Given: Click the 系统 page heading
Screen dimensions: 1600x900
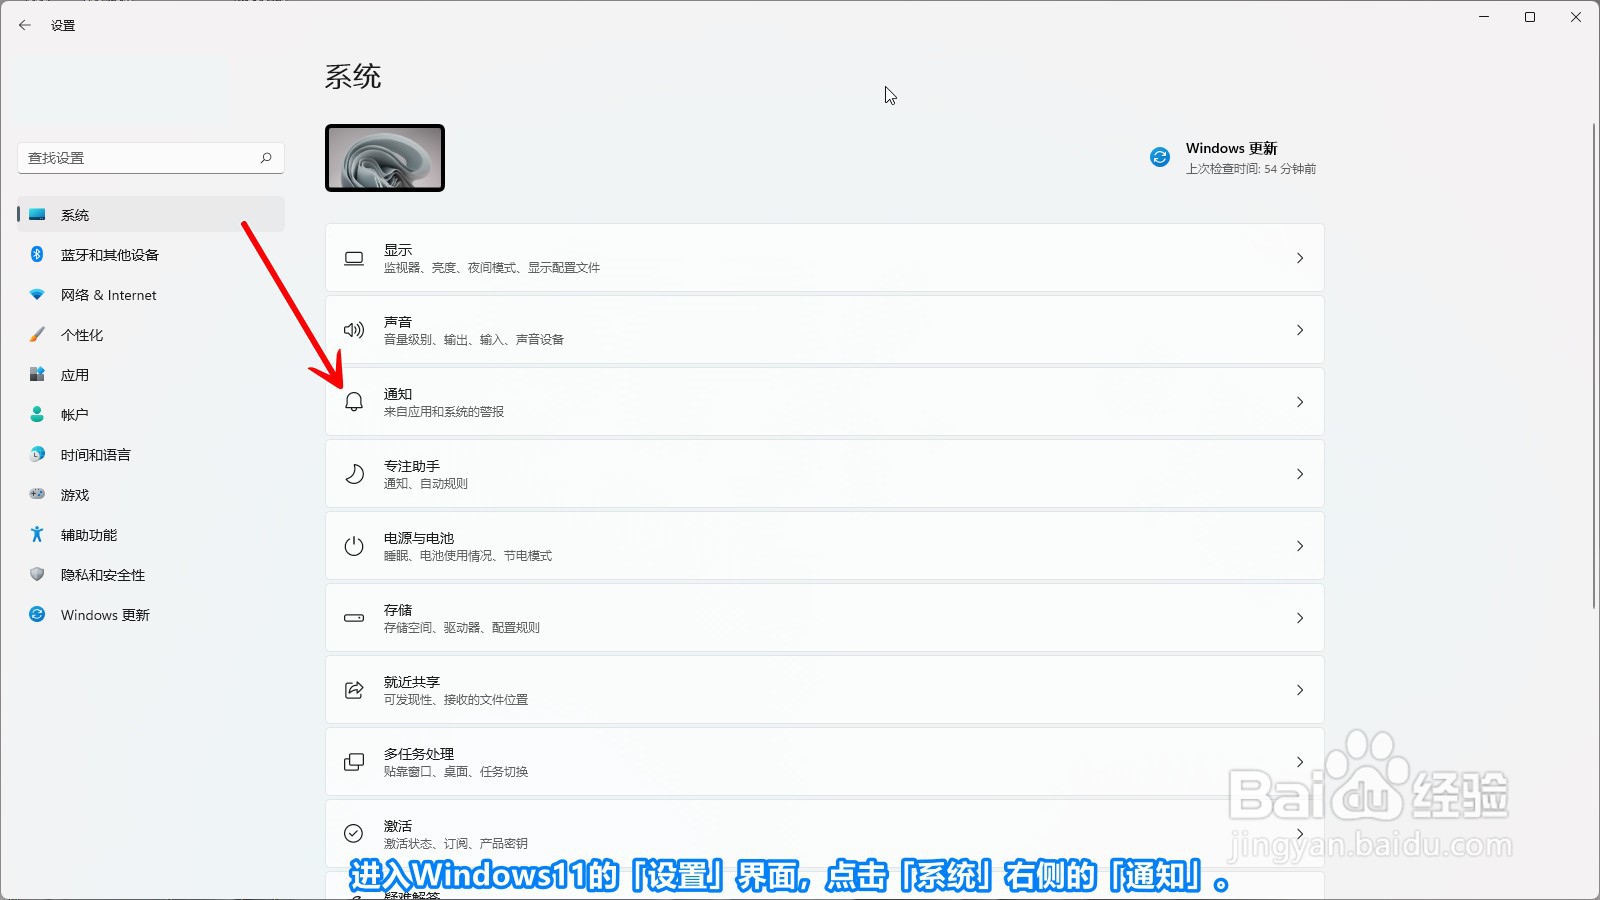Looking at the screenshot, I should (x=353, y=77).
